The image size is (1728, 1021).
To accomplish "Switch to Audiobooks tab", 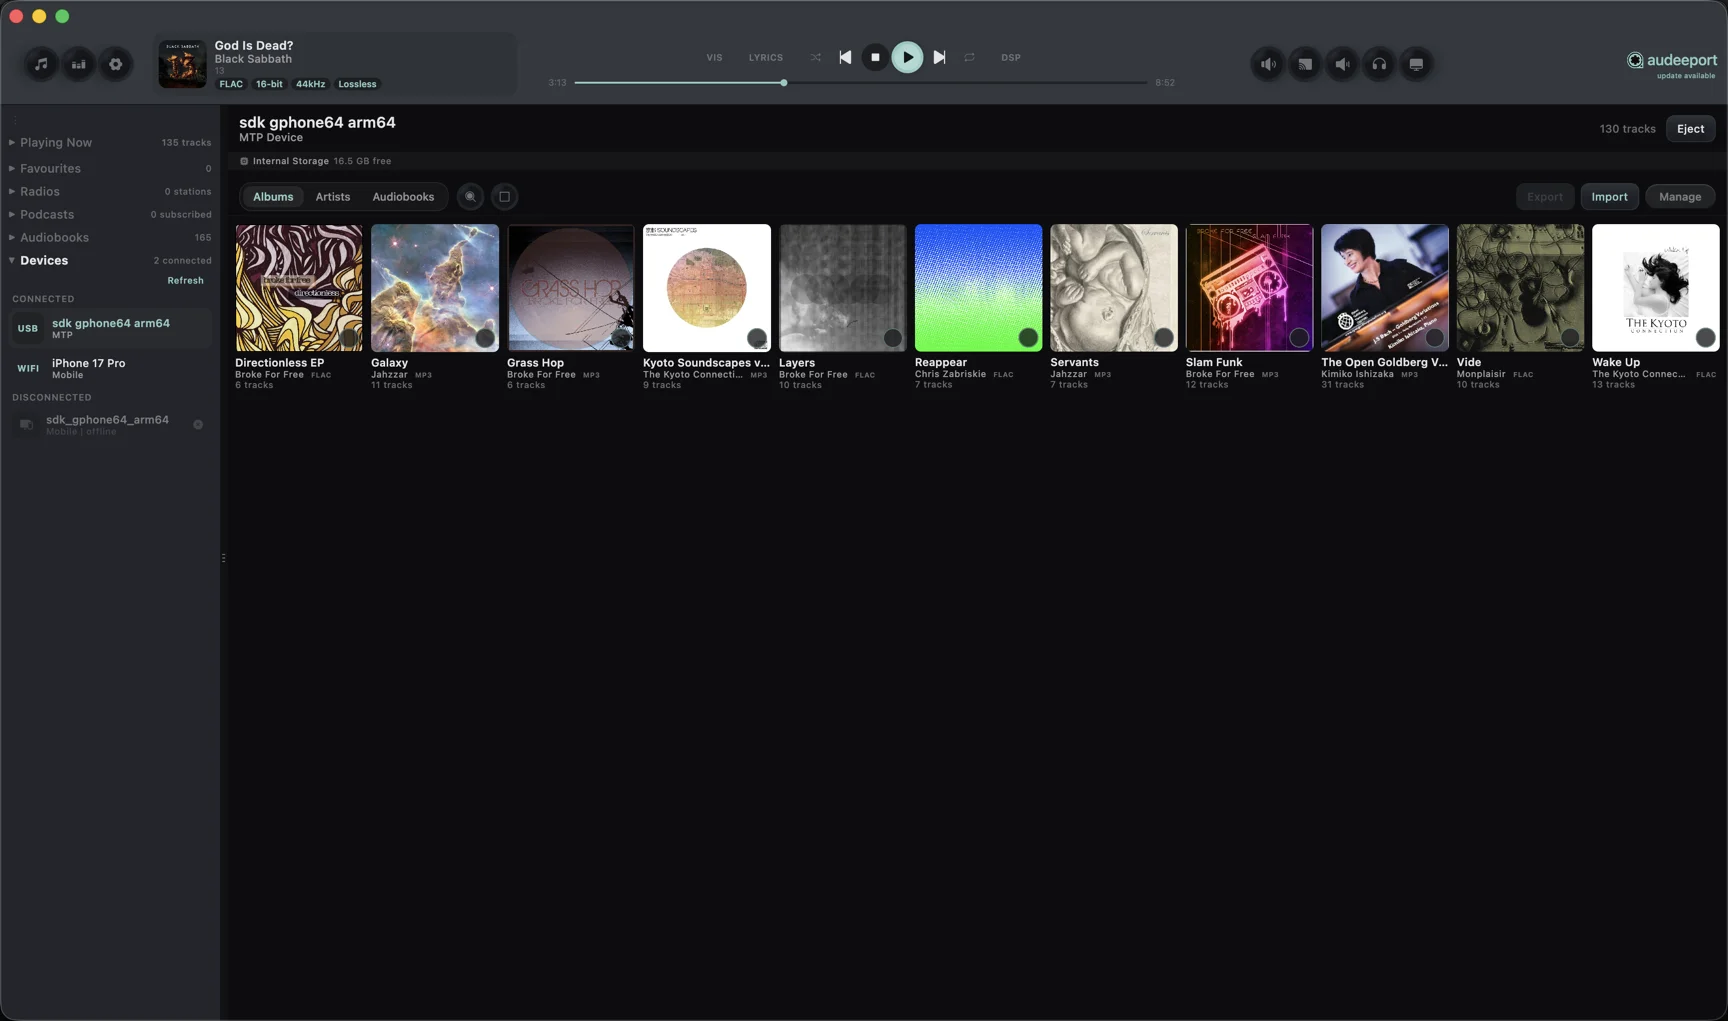I will 403,197.
